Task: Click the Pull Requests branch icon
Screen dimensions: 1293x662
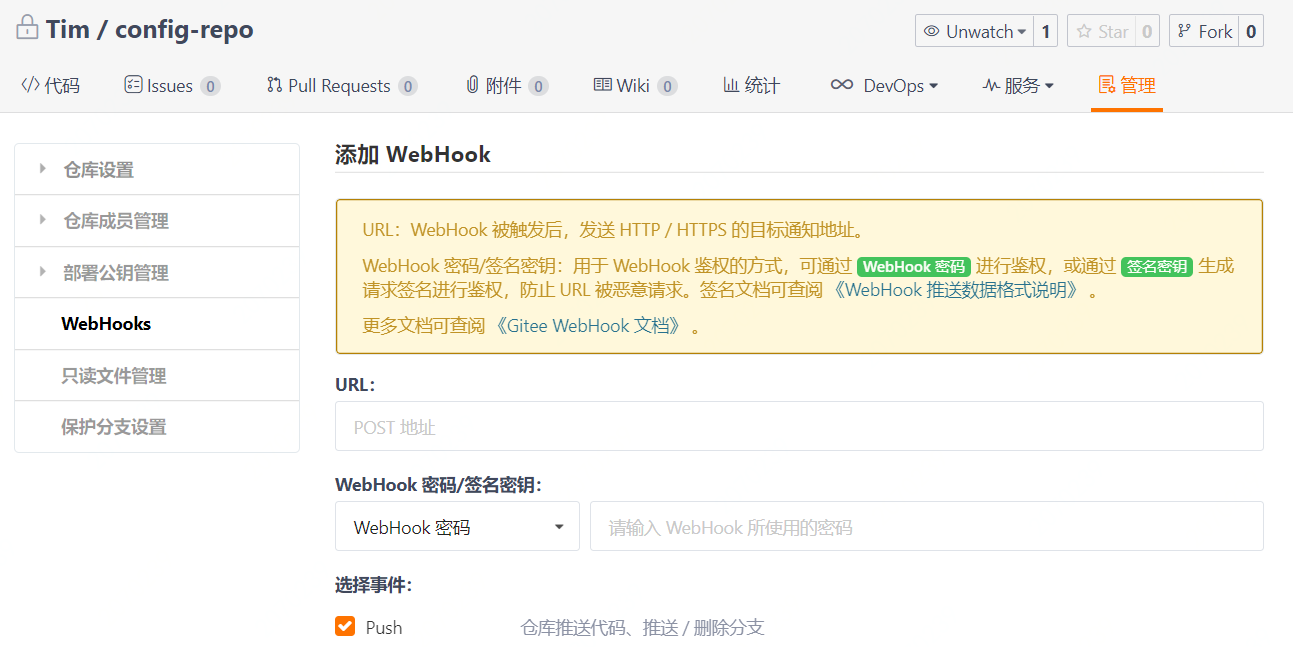Action: [x=274, y=85]
